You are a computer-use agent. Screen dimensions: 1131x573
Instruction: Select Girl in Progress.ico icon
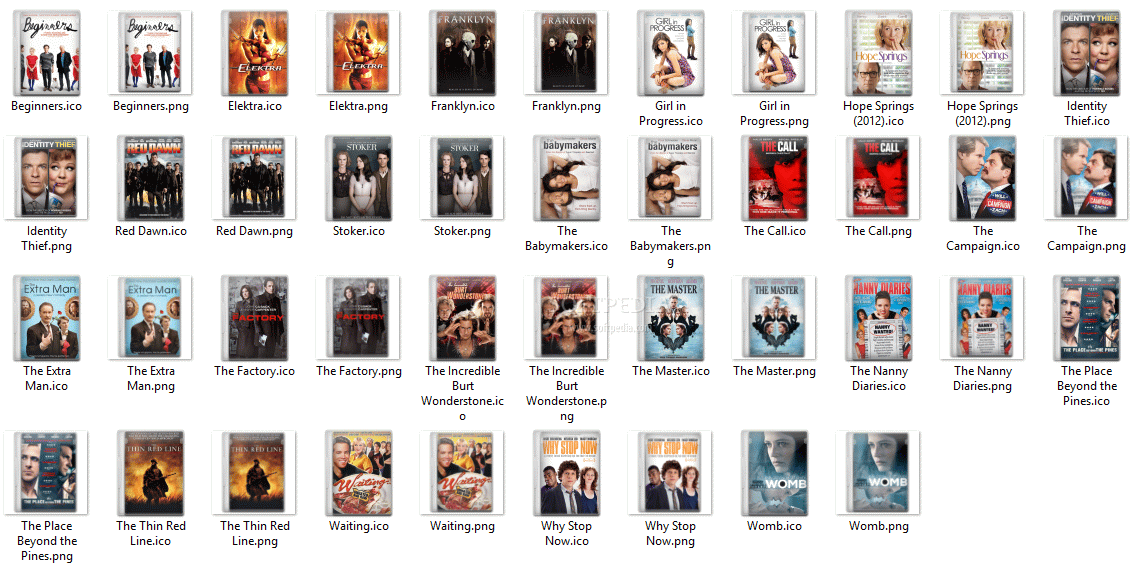click(x=670, y=53)
